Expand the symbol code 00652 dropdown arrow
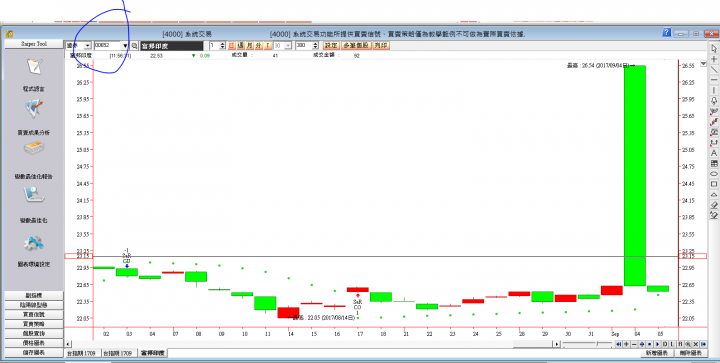720x363 pixels. (x=125, y=45)
